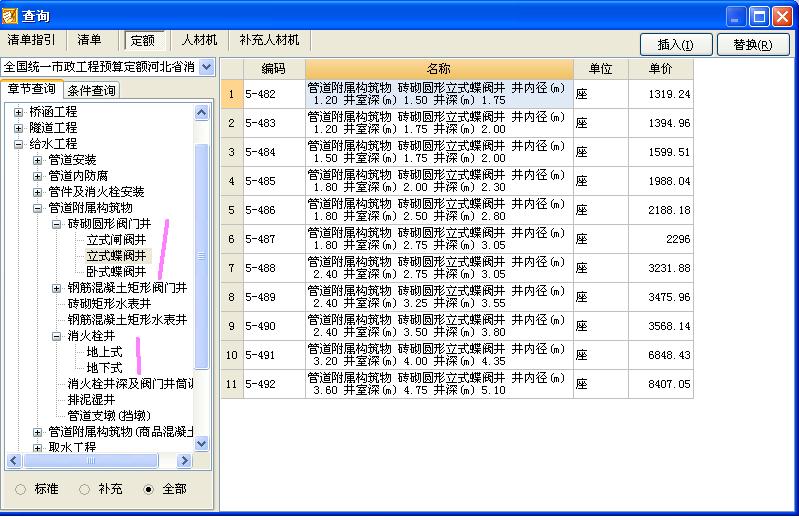Open the 人材机 tab
Screen dimensions: 799x520
coord(199,40)
